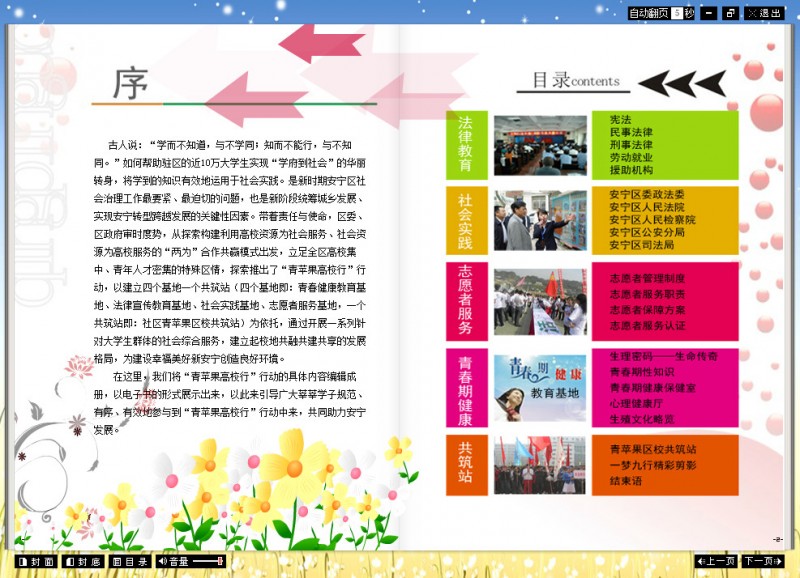Viewport: 800px width, 578px height.
Task: Jump to back cover (封底)
Action: pyautogui.click(x=82, y=562)
